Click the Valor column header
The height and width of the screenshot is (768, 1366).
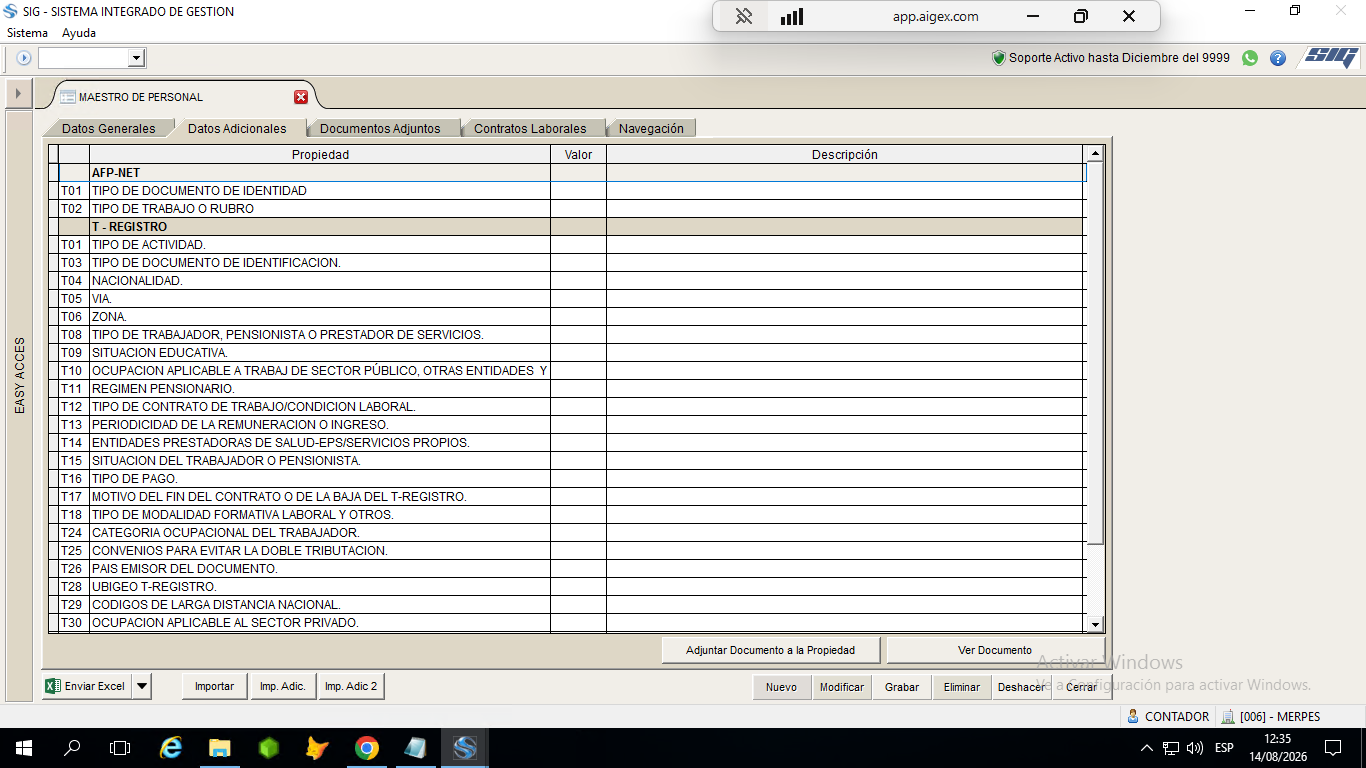[578, 155]
